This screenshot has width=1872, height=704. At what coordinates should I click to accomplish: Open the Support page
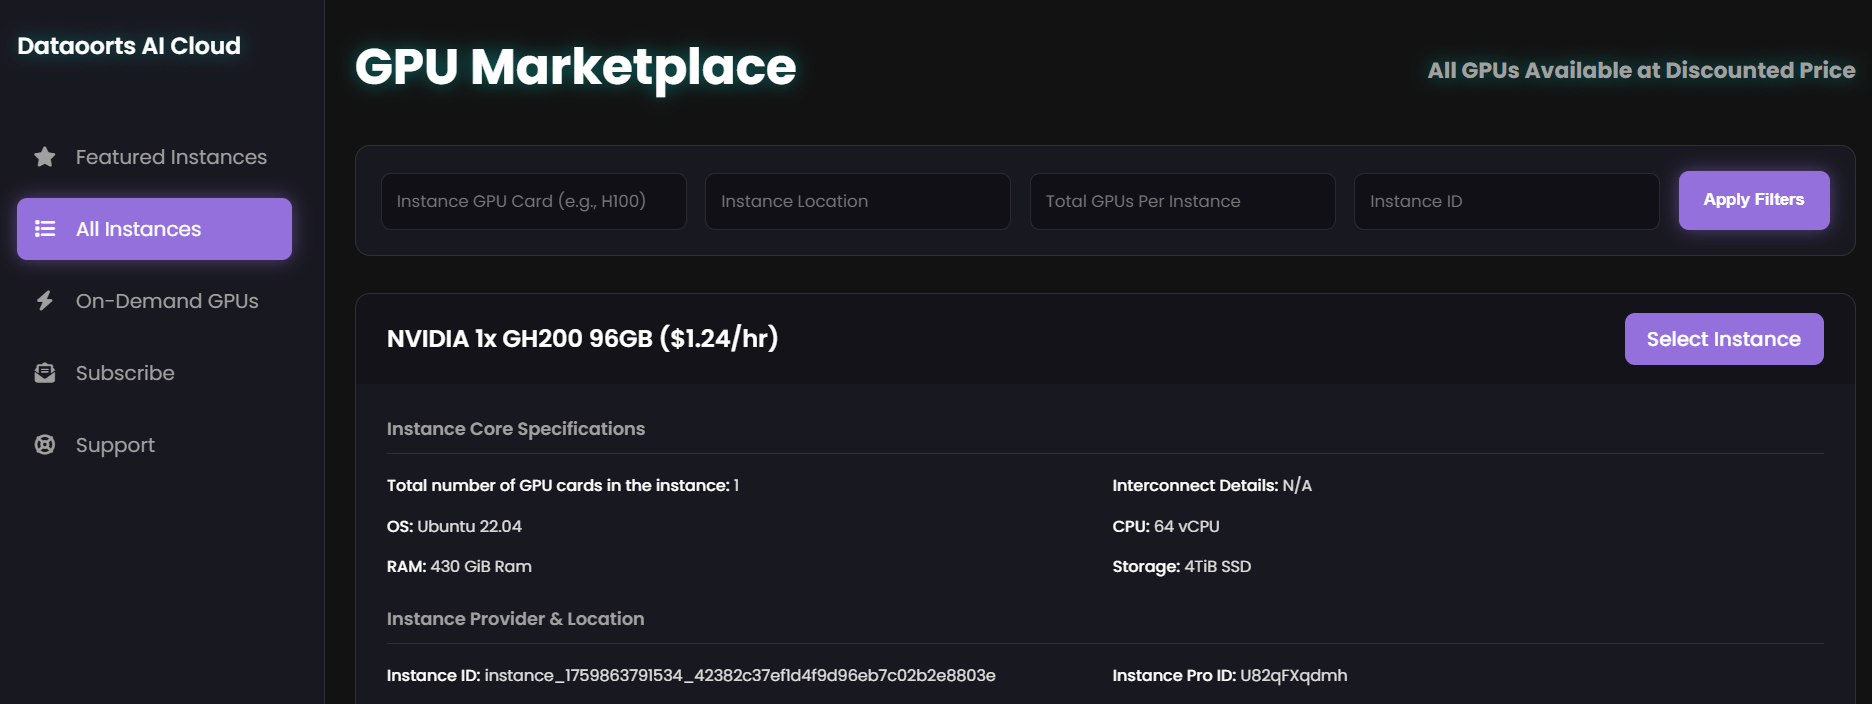click(x=154, y=445)
